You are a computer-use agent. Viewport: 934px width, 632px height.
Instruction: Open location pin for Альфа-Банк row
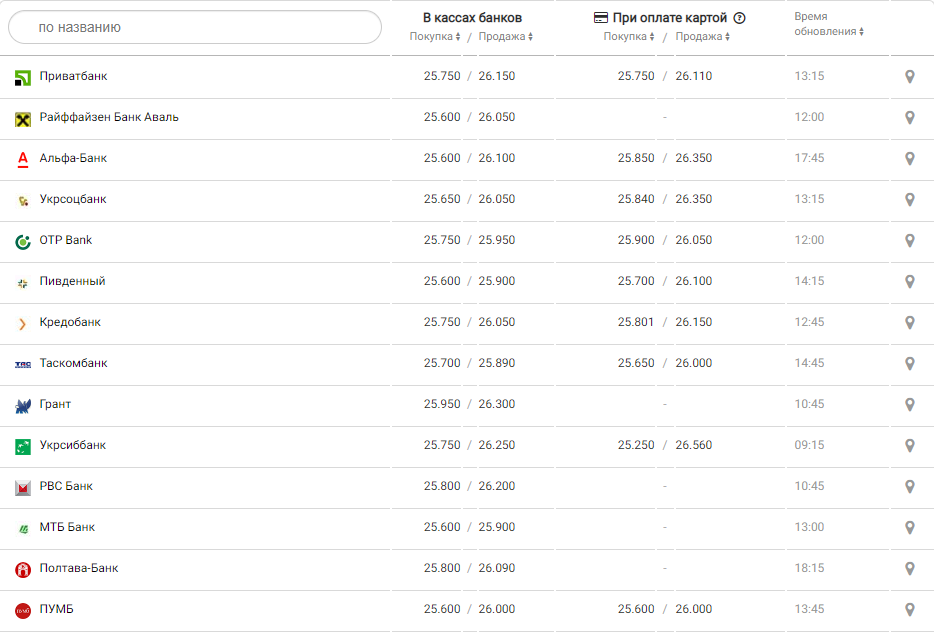pyautogui.click(x=909, y=159)
